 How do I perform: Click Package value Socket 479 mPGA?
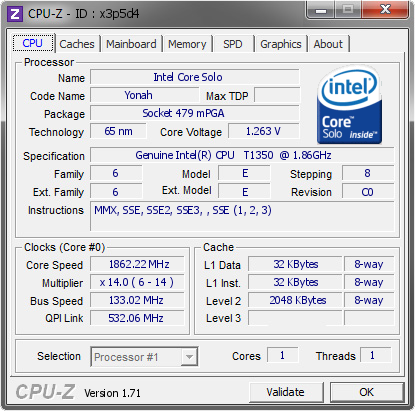[195, 113]
